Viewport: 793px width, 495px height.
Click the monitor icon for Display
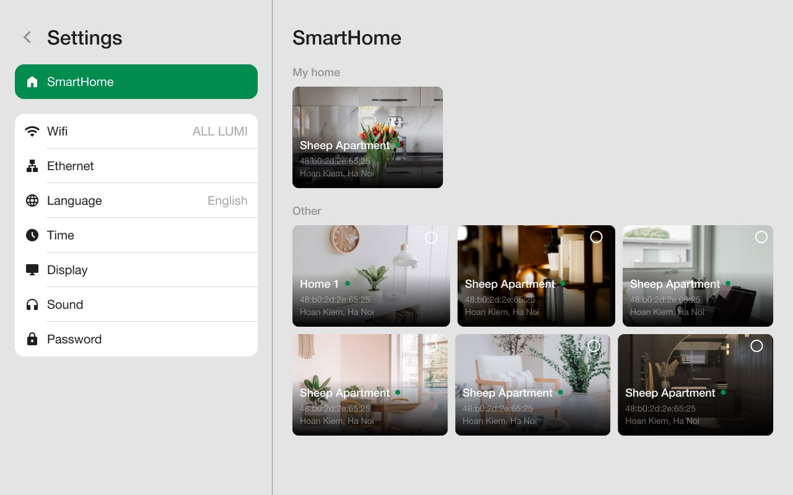click(x=32, y=270)
